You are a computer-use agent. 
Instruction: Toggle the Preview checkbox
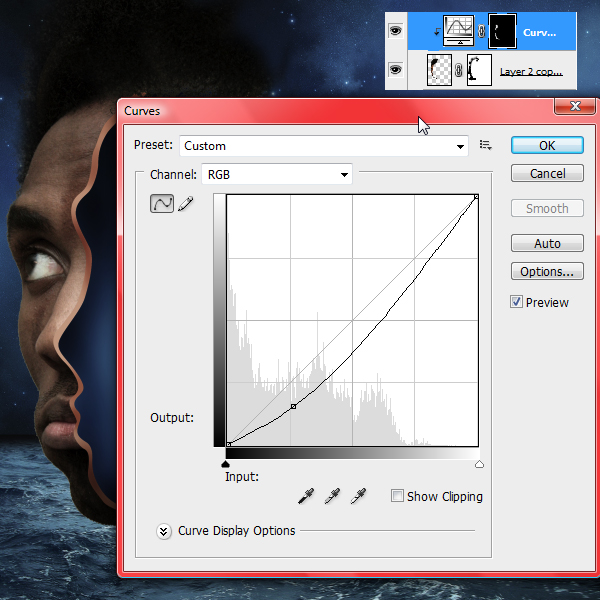(x=516, y=302)
